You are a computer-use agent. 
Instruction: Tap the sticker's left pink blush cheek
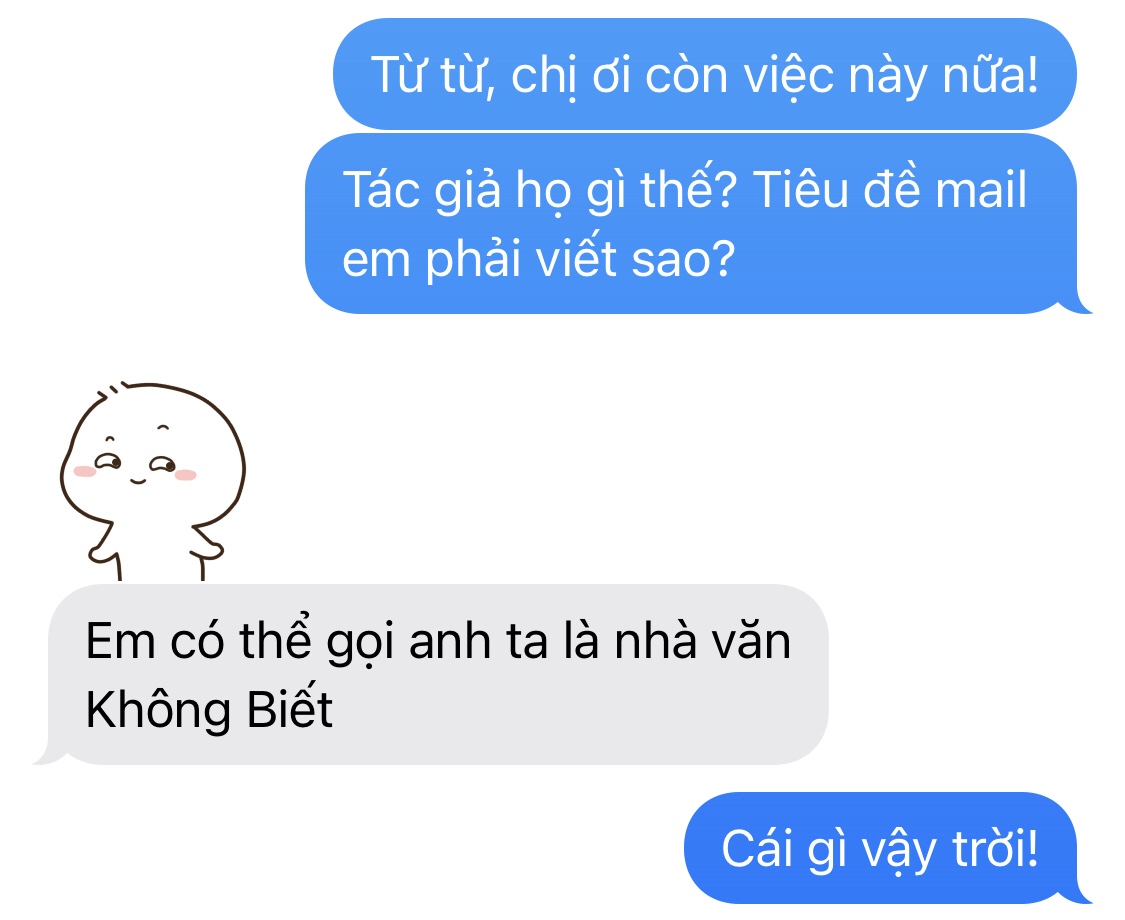[85, 471]
